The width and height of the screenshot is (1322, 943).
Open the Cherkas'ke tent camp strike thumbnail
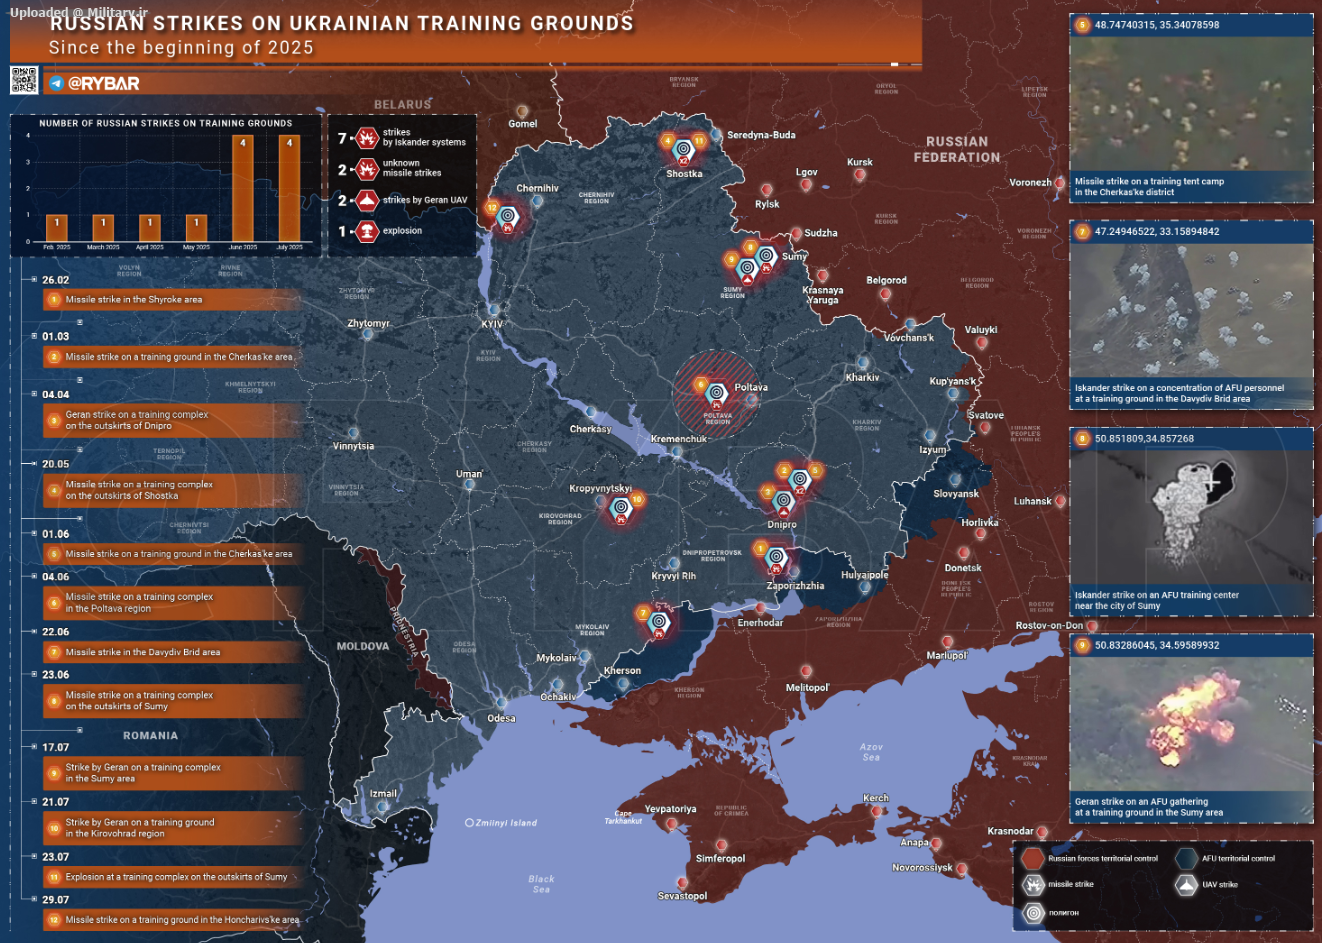1191,110
